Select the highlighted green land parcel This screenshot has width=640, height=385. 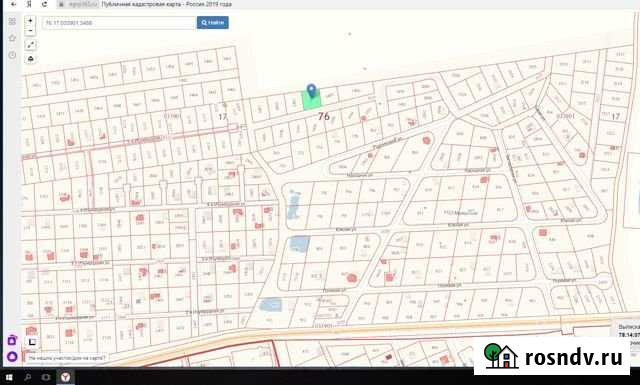click(x=311, y=101)
